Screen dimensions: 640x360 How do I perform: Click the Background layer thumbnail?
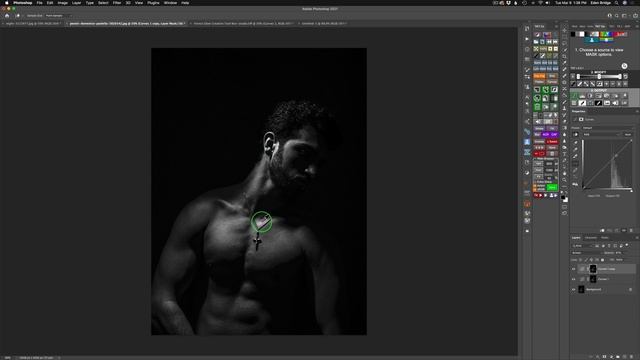pos(581,289)
